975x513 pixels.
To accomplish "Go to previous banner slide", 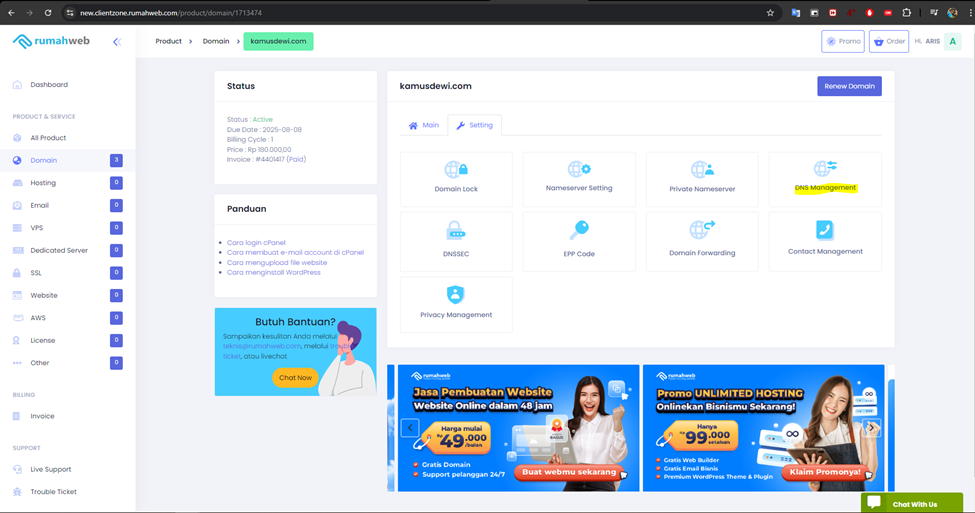I will tap(410, 428).
